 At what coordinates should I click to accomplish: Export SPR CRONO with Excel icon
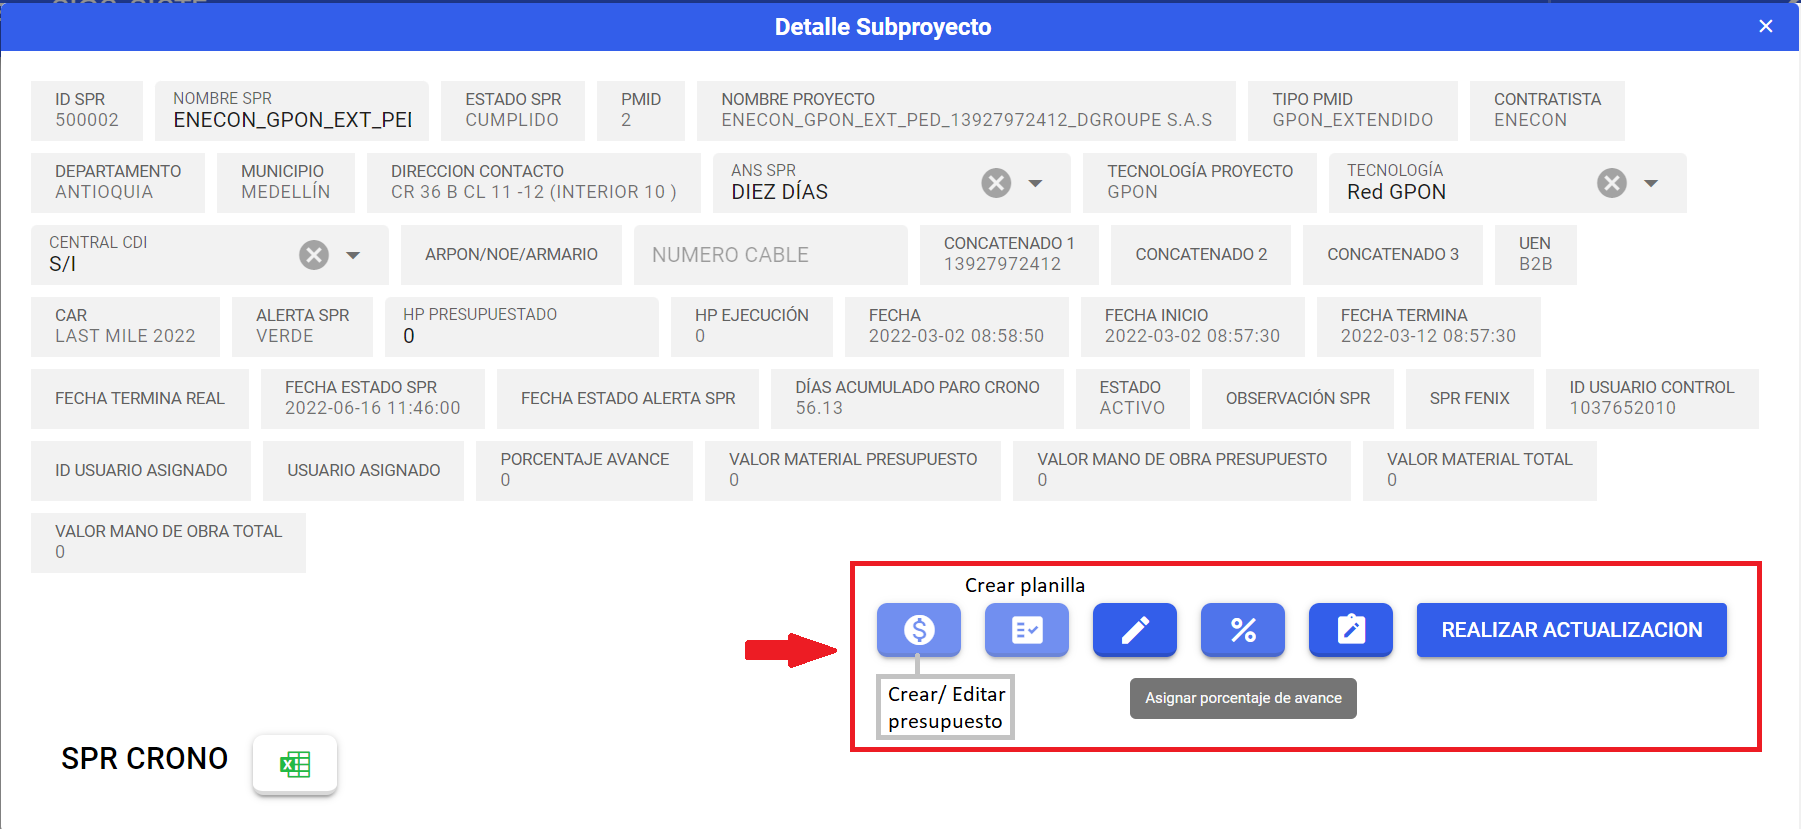295,765
